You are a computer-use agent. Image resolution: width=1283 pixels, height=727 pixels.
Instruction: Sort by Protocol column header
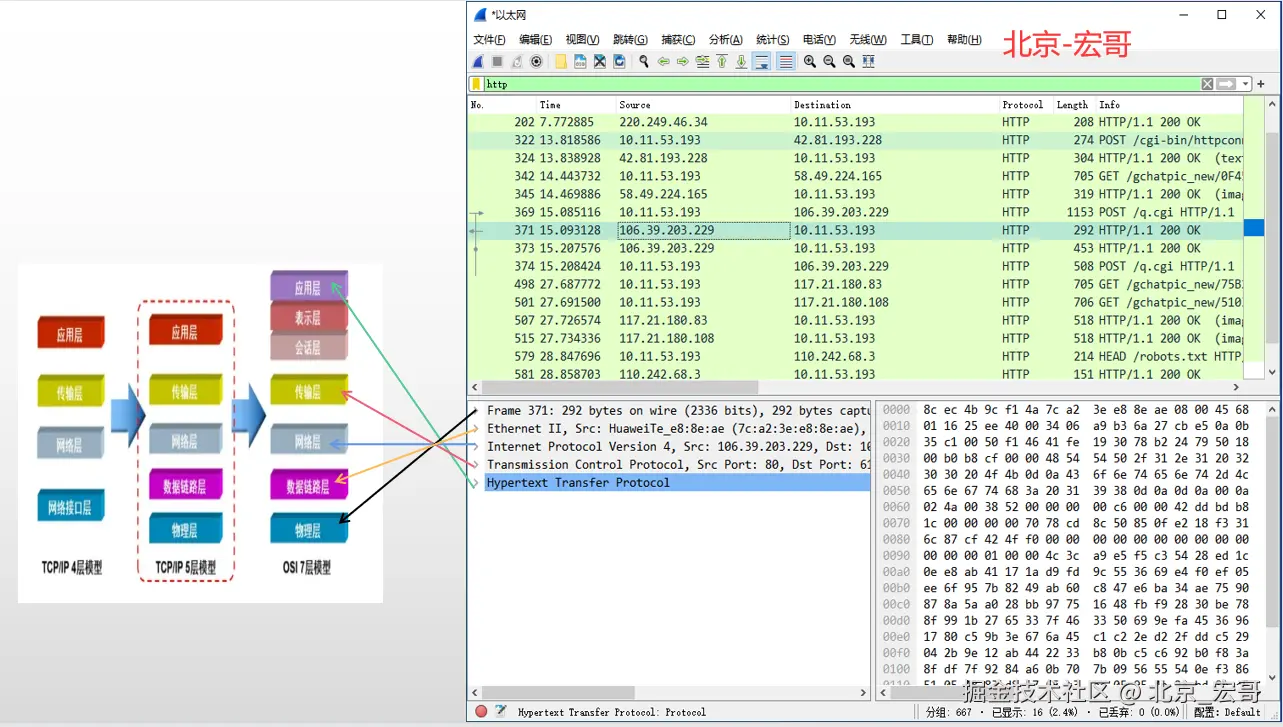click(1026, 104)
